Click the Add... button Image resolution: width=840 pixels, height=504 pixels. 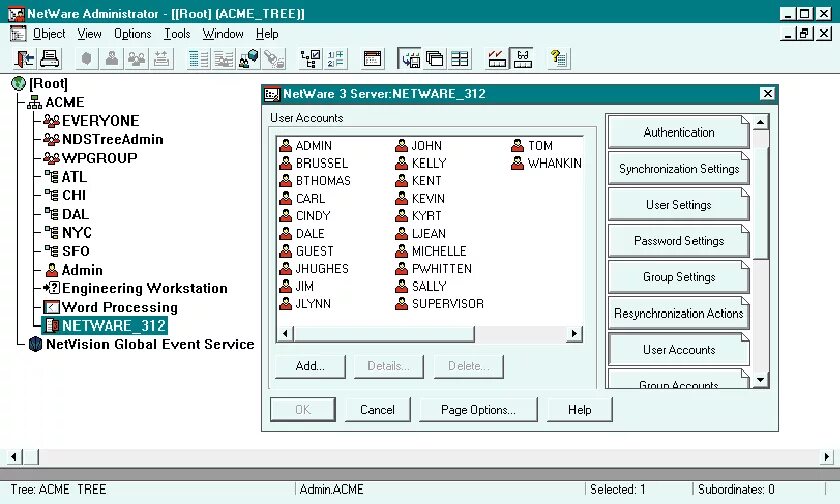click(310, 366)
